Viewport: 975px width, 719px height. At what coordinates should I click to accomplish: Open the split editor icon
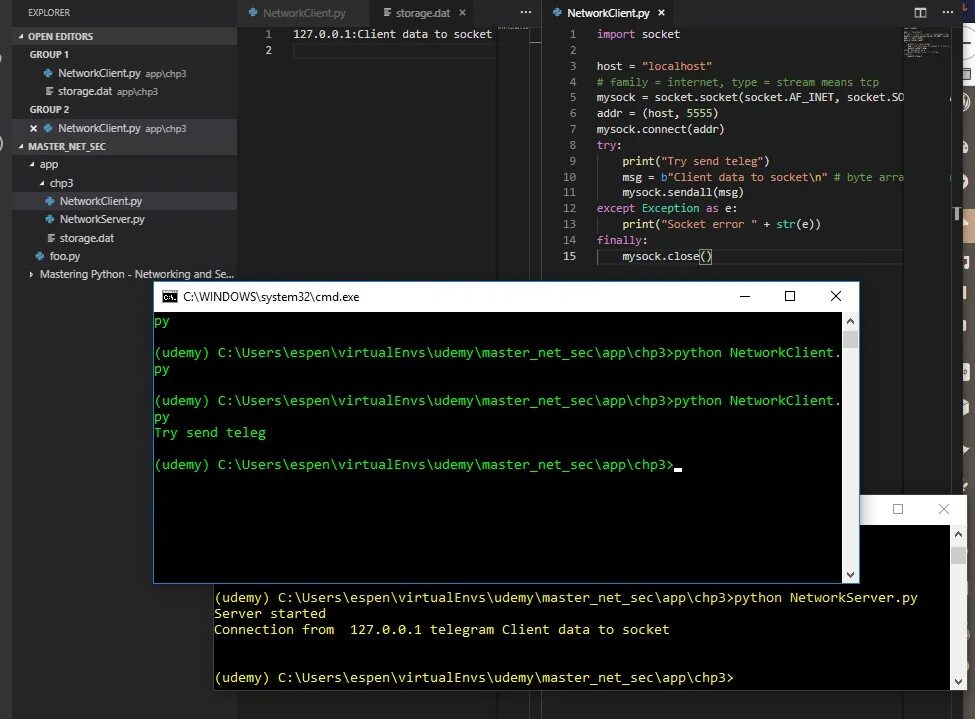(920, 12)
